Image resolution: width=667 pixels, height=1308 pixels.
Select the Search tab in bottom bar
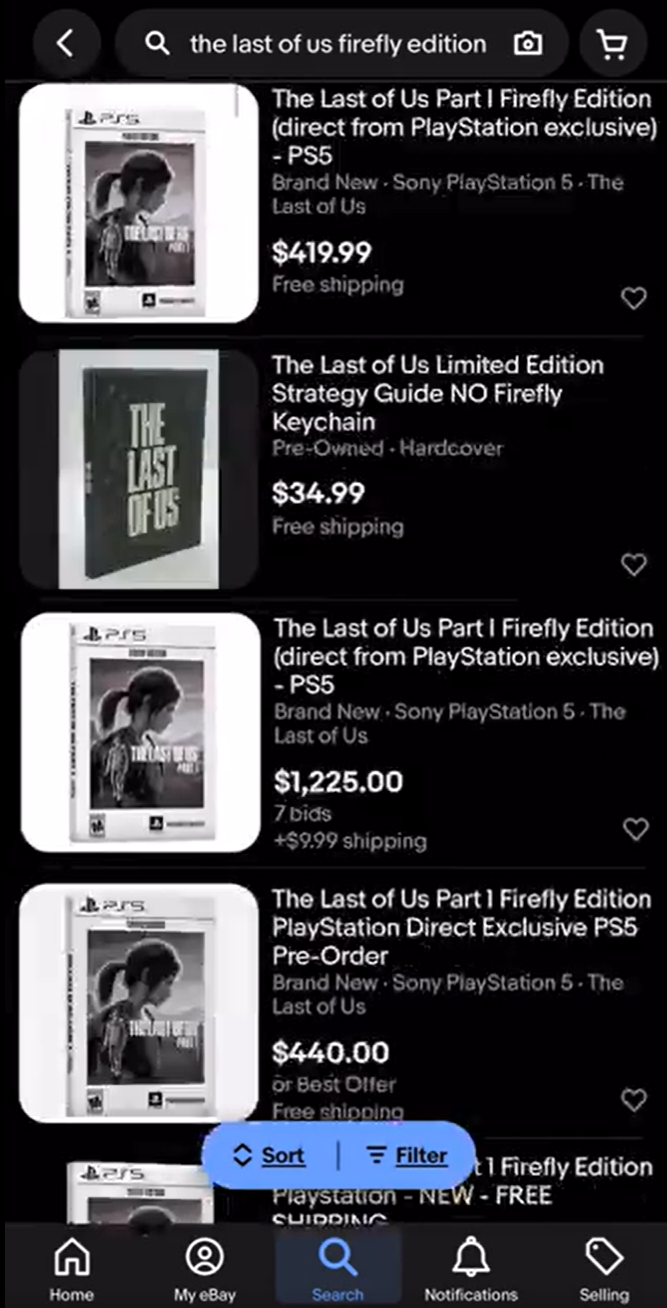[x=337, y=1268]
